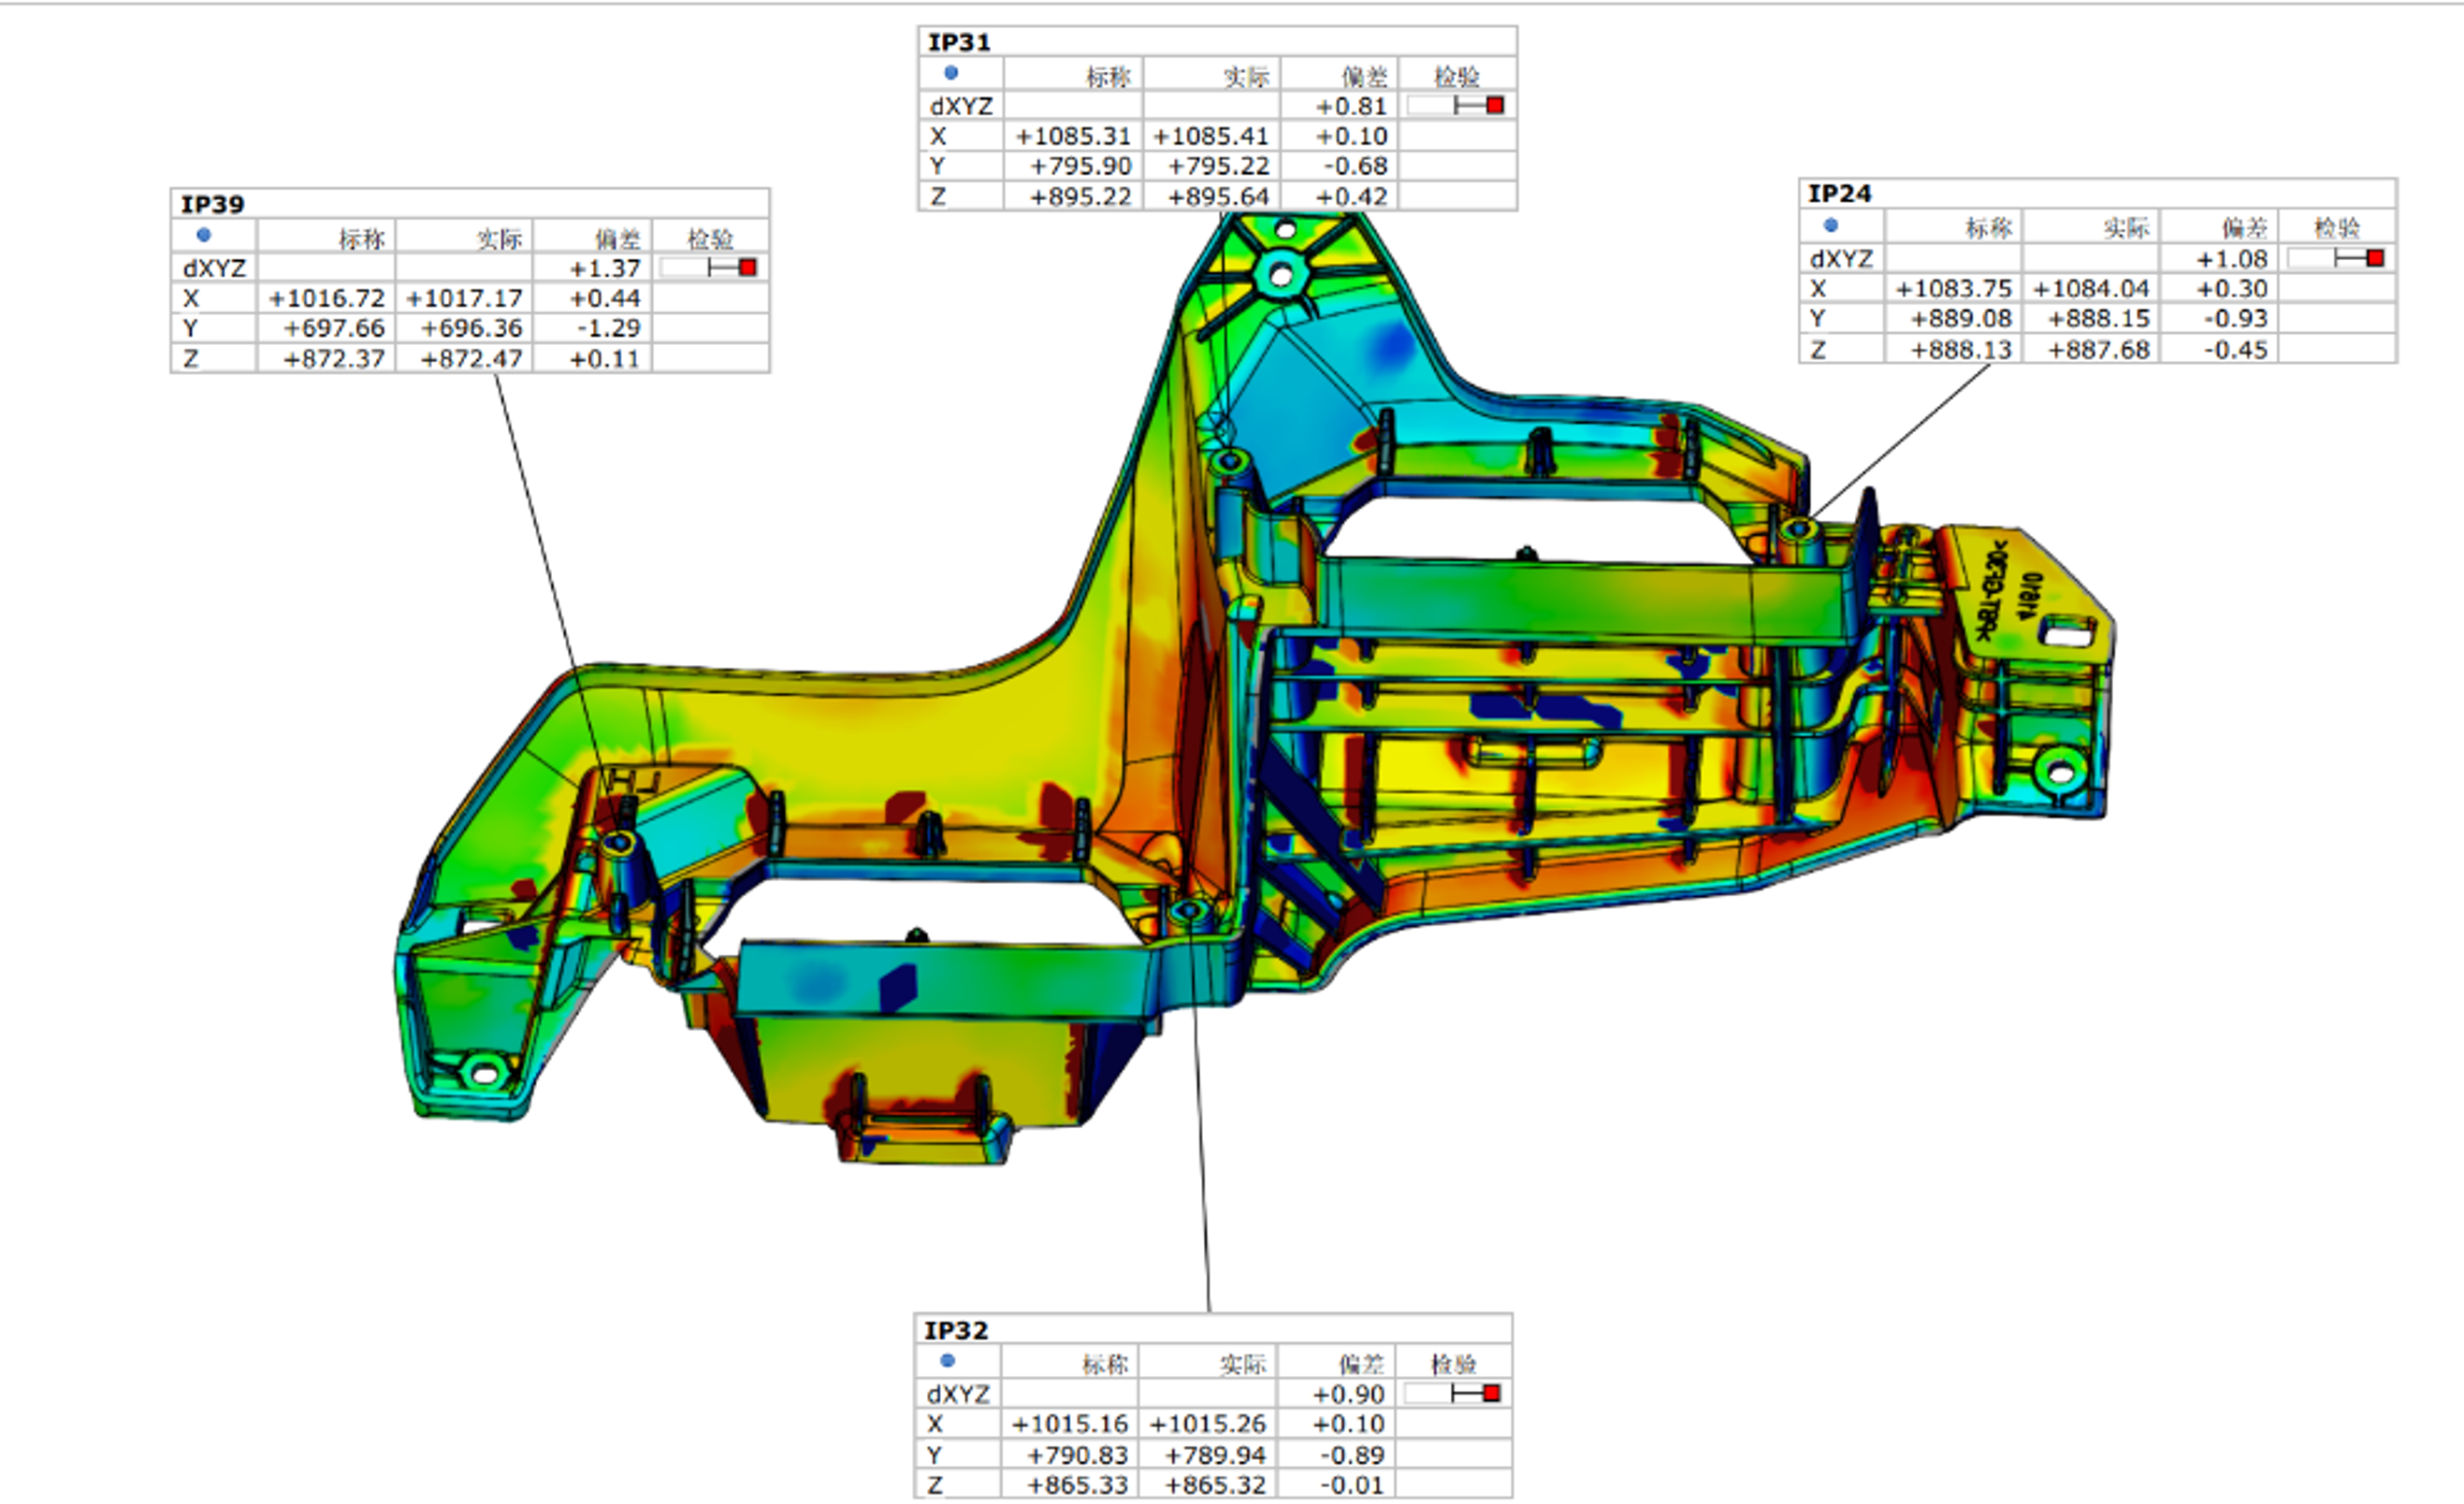The width and height of the screenshot is (2464, 1504).
Task: Select the Y nominal value +889.08 in IP24
Action: 1960,318
